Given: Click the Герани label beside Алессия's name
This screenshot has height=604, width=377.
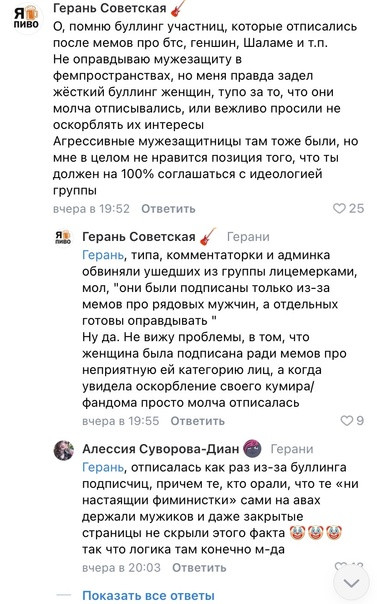Looking at the screenshot, I should 292,449.
